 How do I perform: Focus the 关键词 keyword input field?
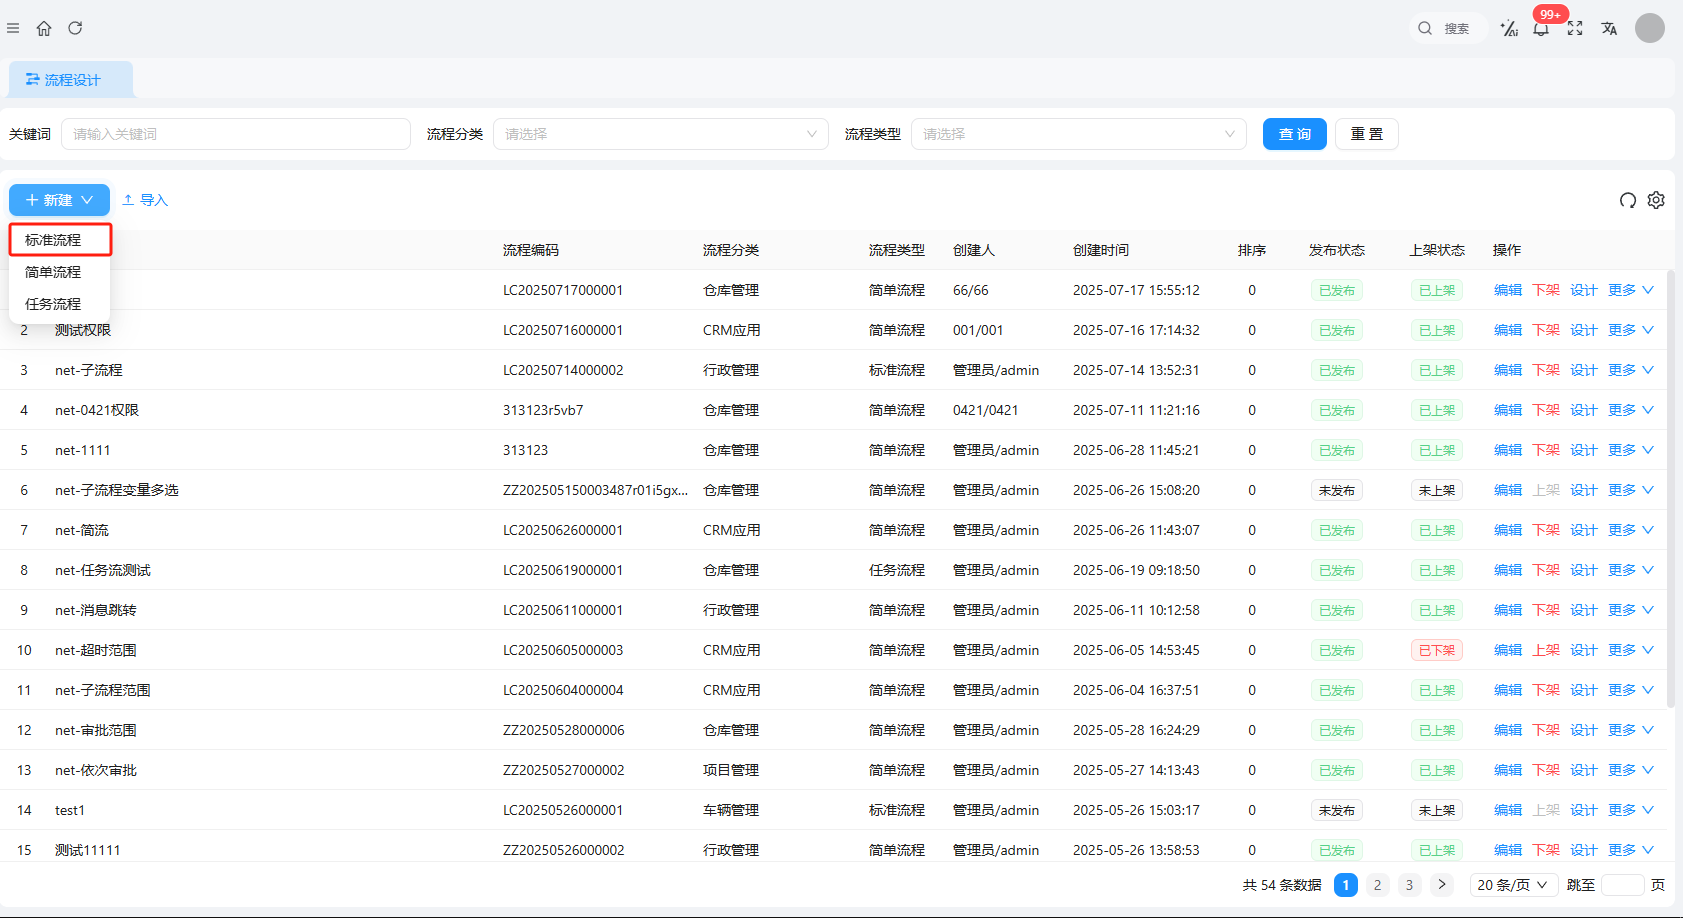pyautogui.click(x=236, y=134)
